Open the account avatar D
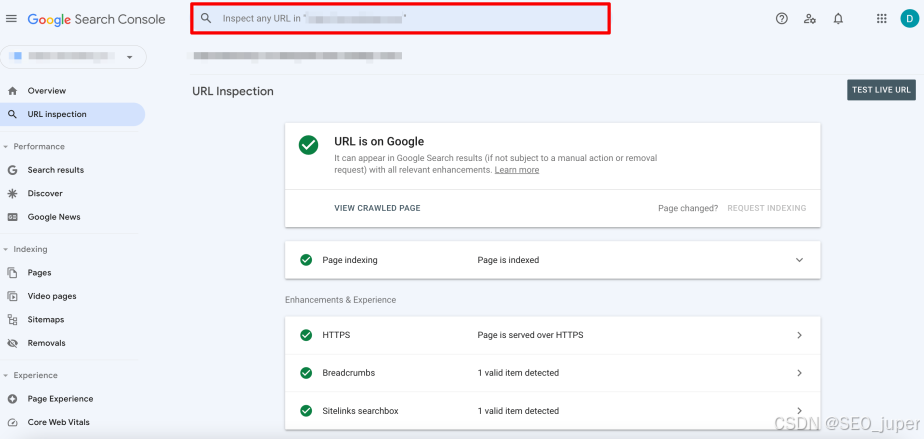 [x=909, y=18]
